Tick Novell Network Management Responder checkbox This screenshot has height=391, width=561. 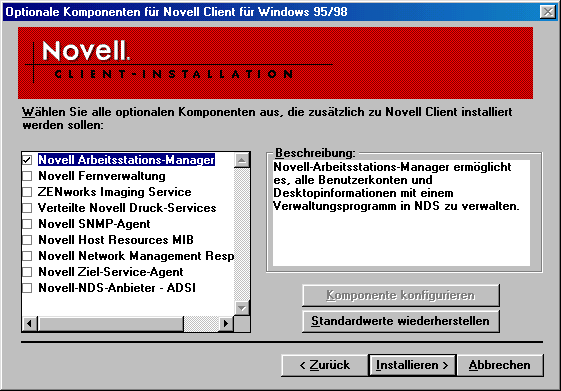27,256
